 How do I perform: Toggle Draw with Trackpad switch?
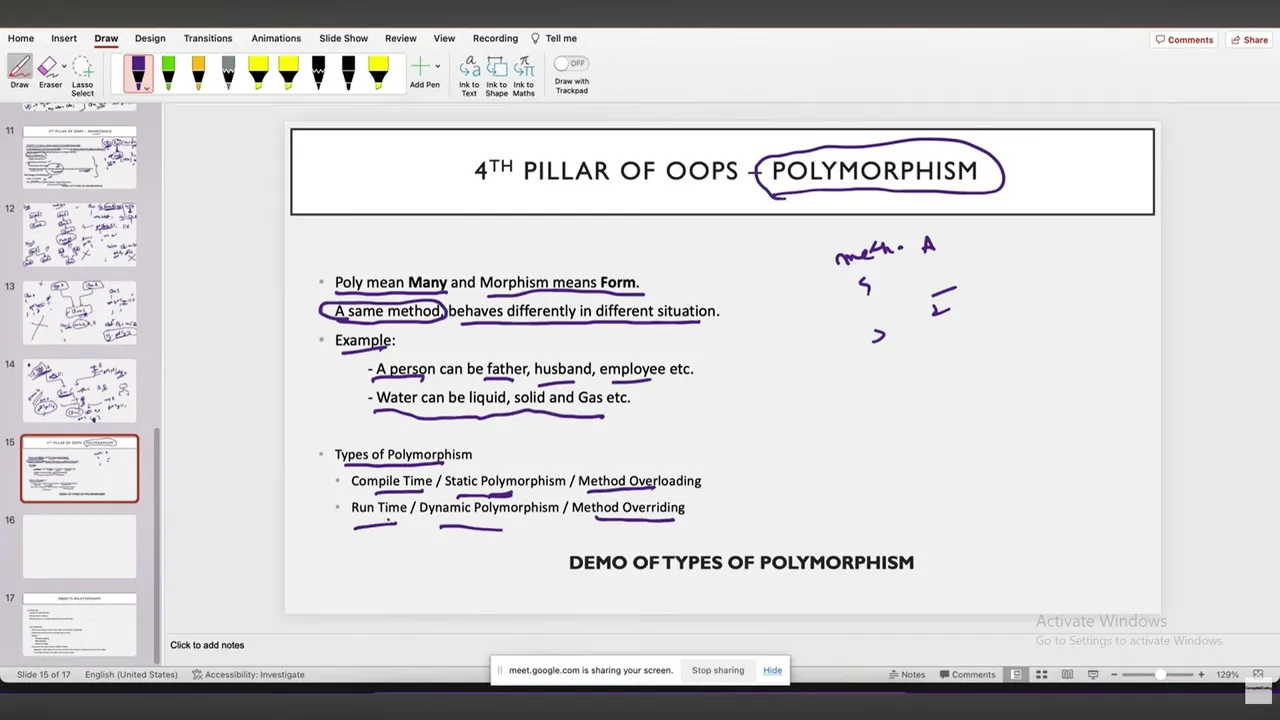pos(571,63)
